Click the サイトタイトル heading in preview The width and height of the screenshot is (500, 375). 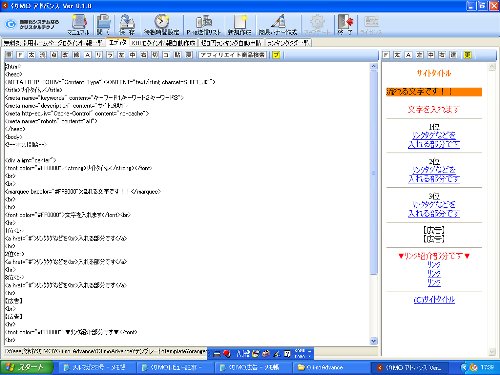[434, 73]
